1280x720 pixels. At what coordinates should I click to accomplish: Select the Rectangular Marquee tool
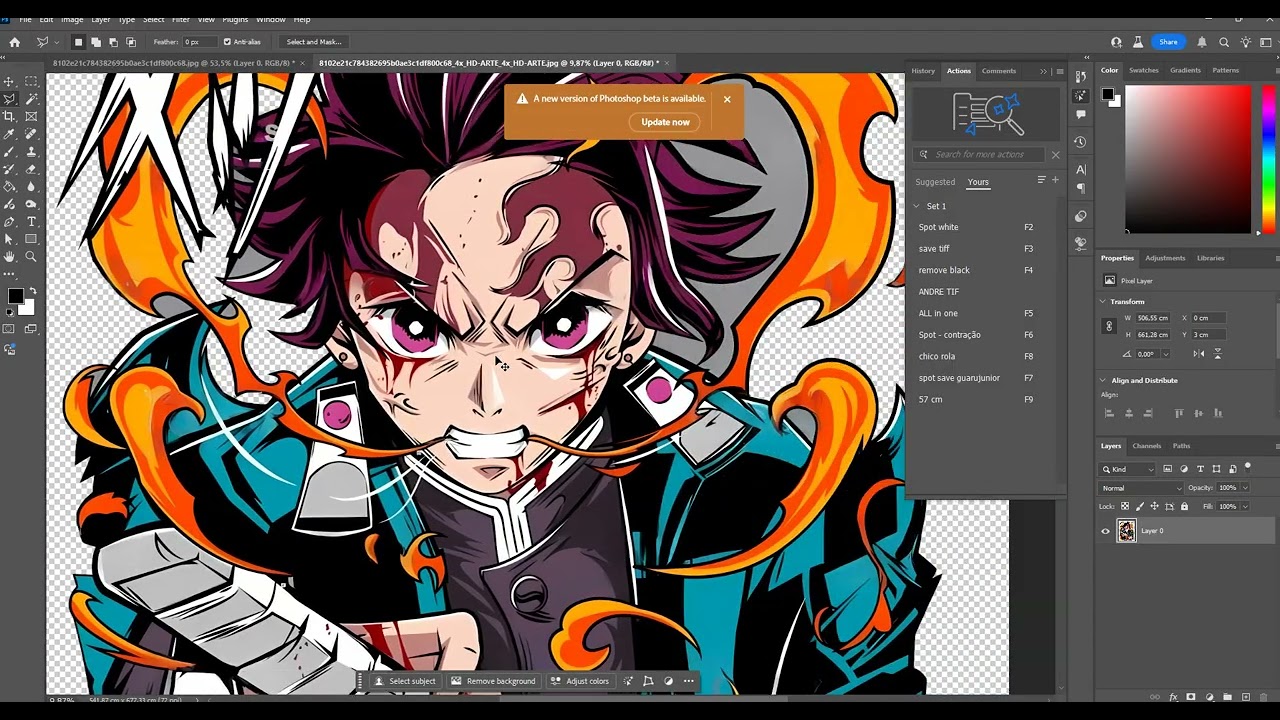[31, 81]
